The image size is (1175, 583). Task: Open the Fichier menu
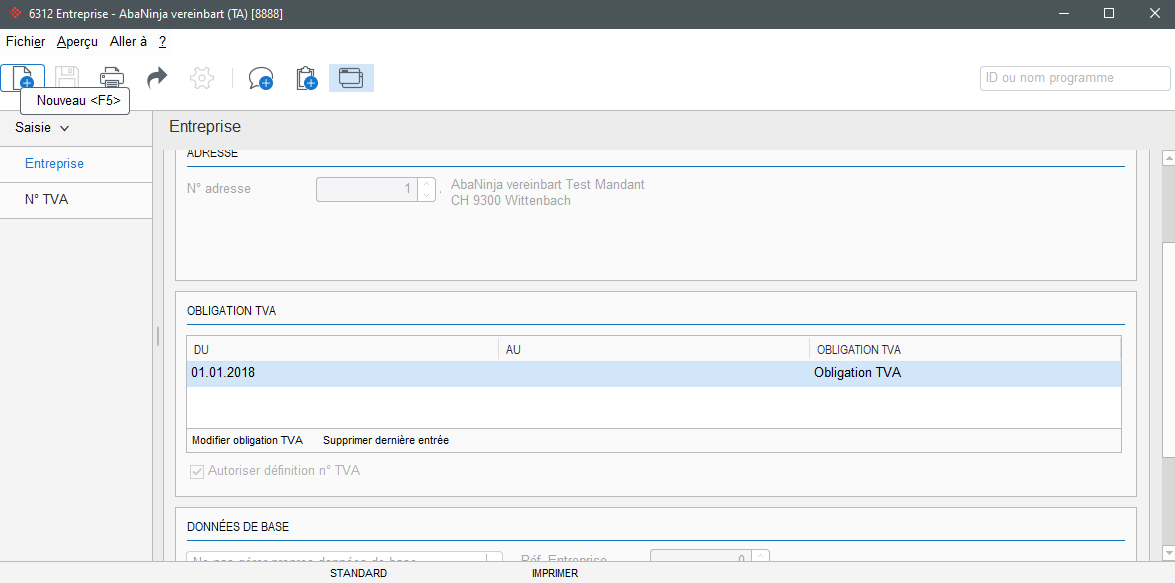25,42
